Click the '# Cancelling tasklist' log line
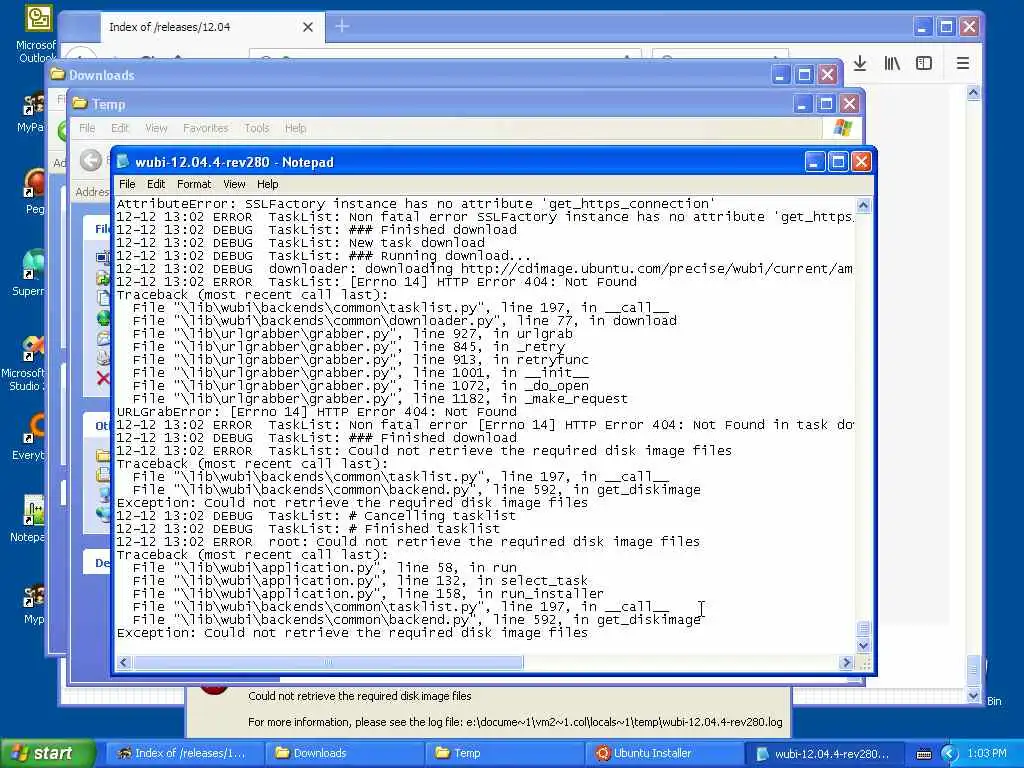The image size is (1024, 768). (x=316, y=515)
